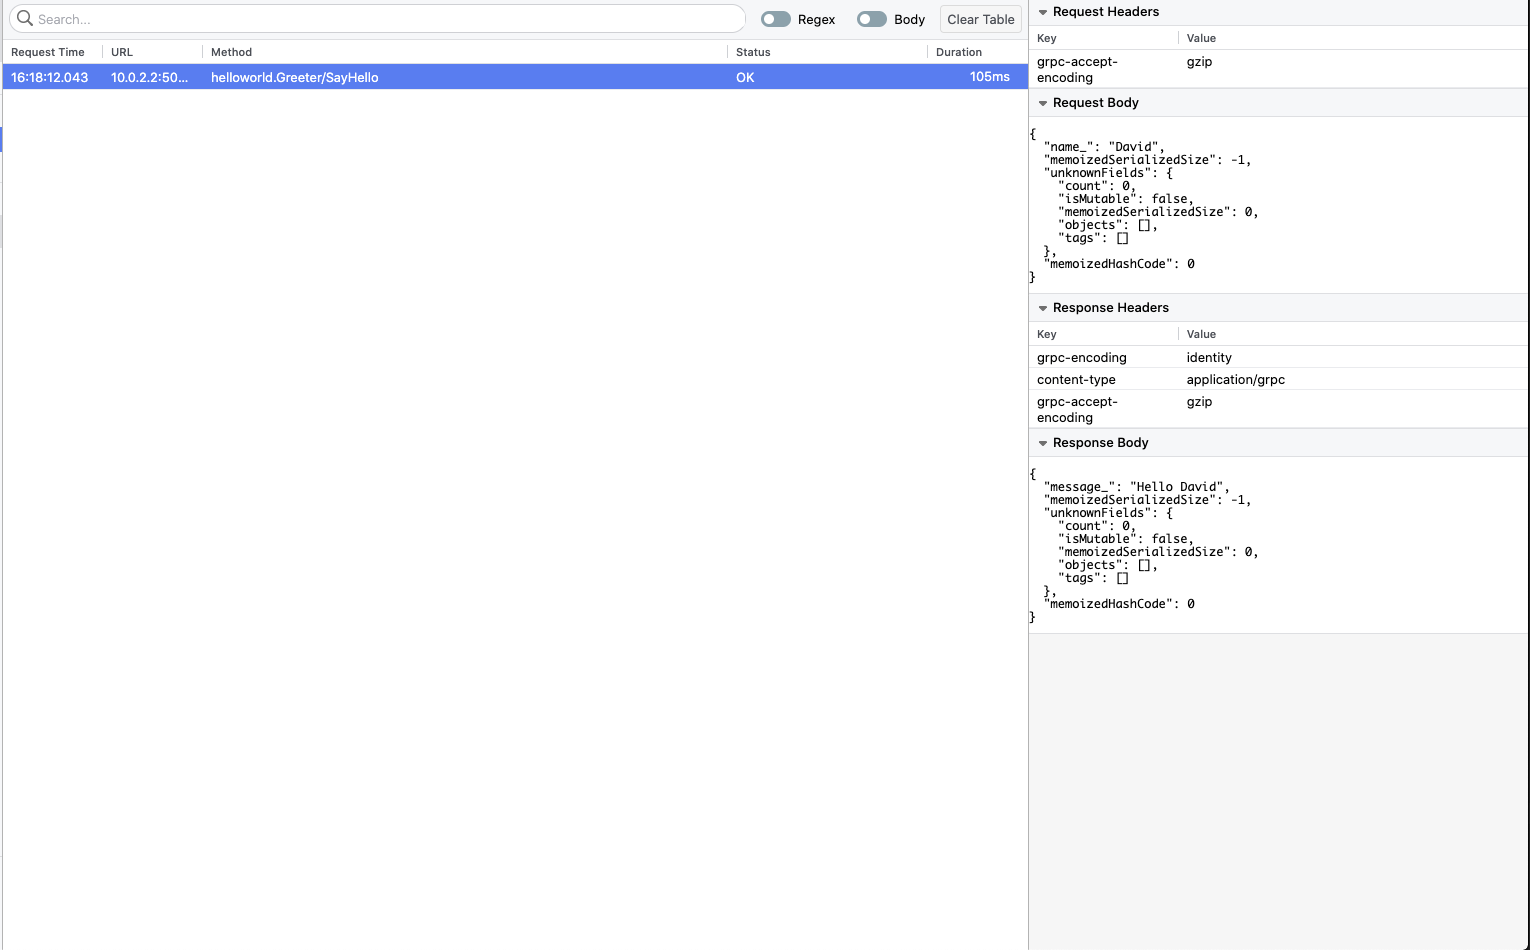Select the application/grpc header value

point(1236,380)
